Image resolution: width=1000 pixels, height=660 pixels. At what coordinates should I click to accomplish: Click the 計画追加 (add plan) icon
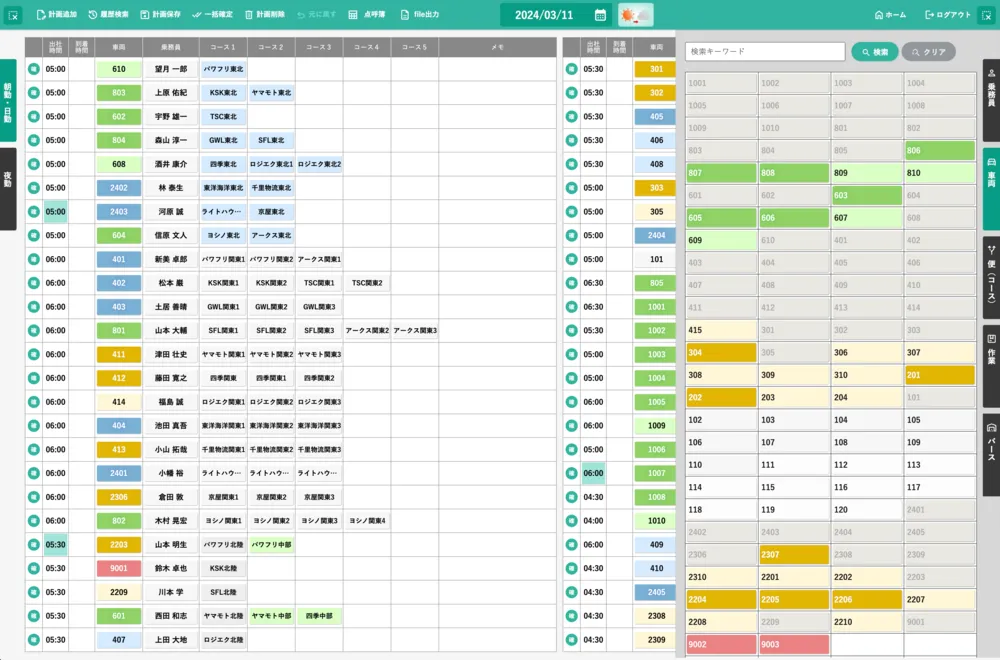[41, 15]
